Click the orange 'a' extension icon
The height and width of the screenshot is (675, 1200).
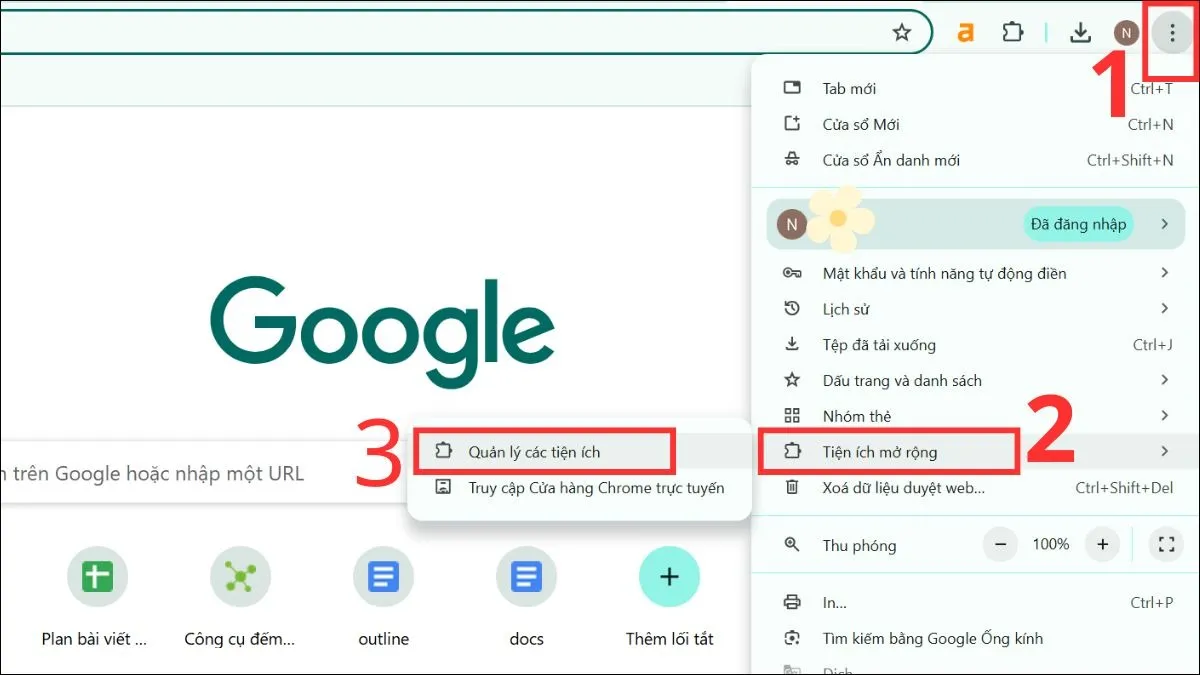coord(965,33)
